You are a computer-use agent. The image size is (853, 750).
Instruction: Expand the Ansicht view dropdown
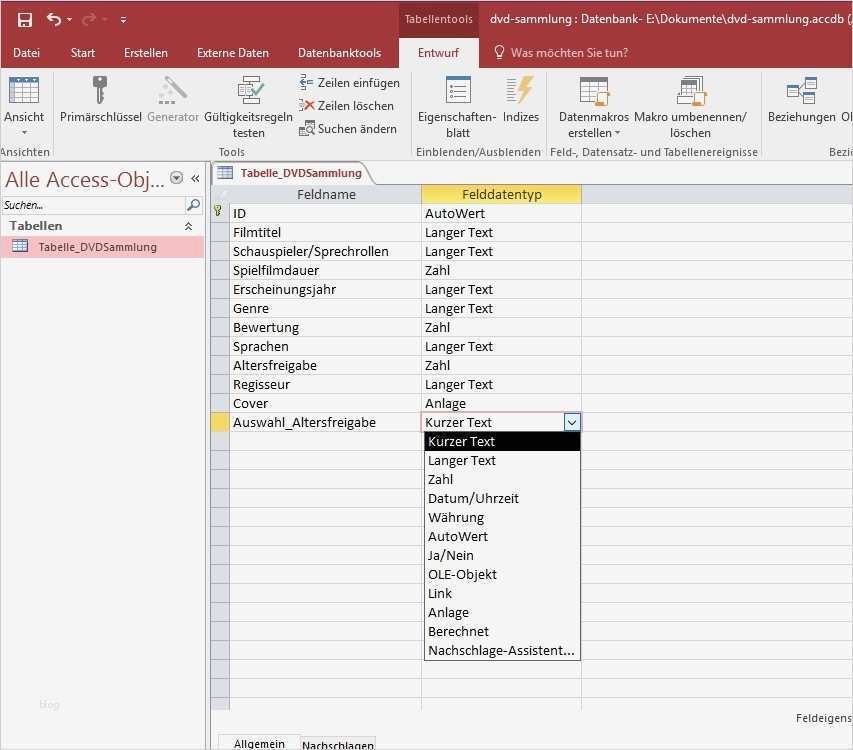tap(24, 132)
